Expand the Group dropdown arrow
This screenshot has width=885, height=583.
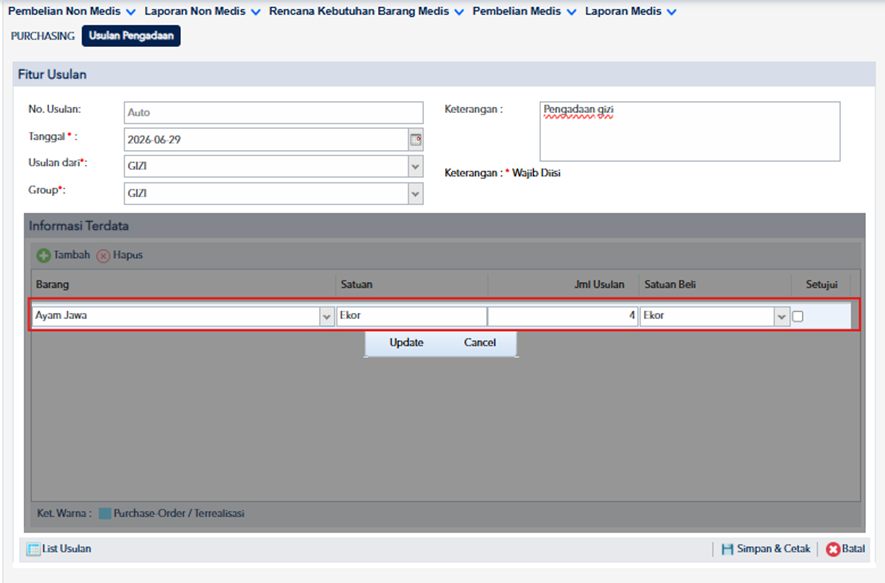pyautogui.click(x=415, y=194)
